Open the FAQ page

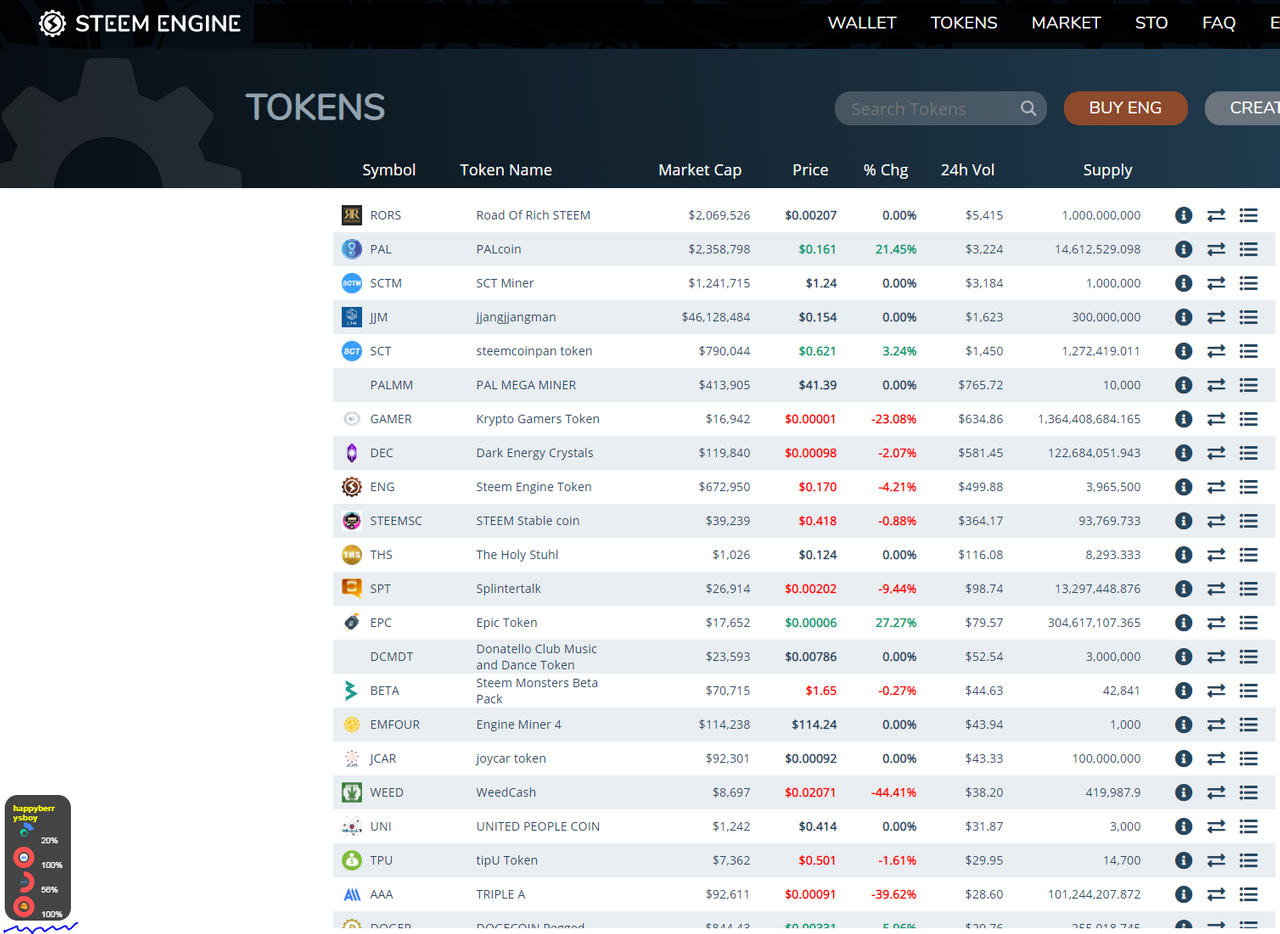coord(1219,23)
